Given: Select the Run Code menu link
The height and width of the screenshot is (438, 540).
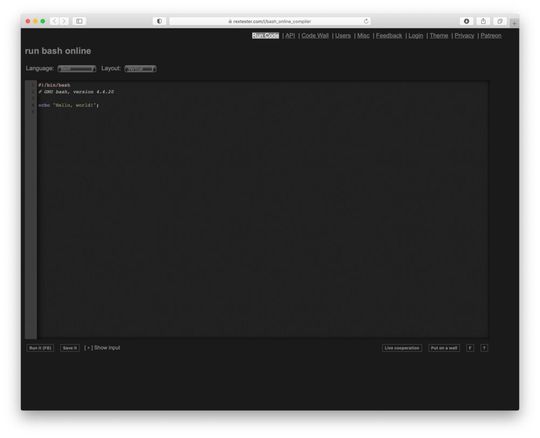Looking at the screenshot, I should coord(265,35).
